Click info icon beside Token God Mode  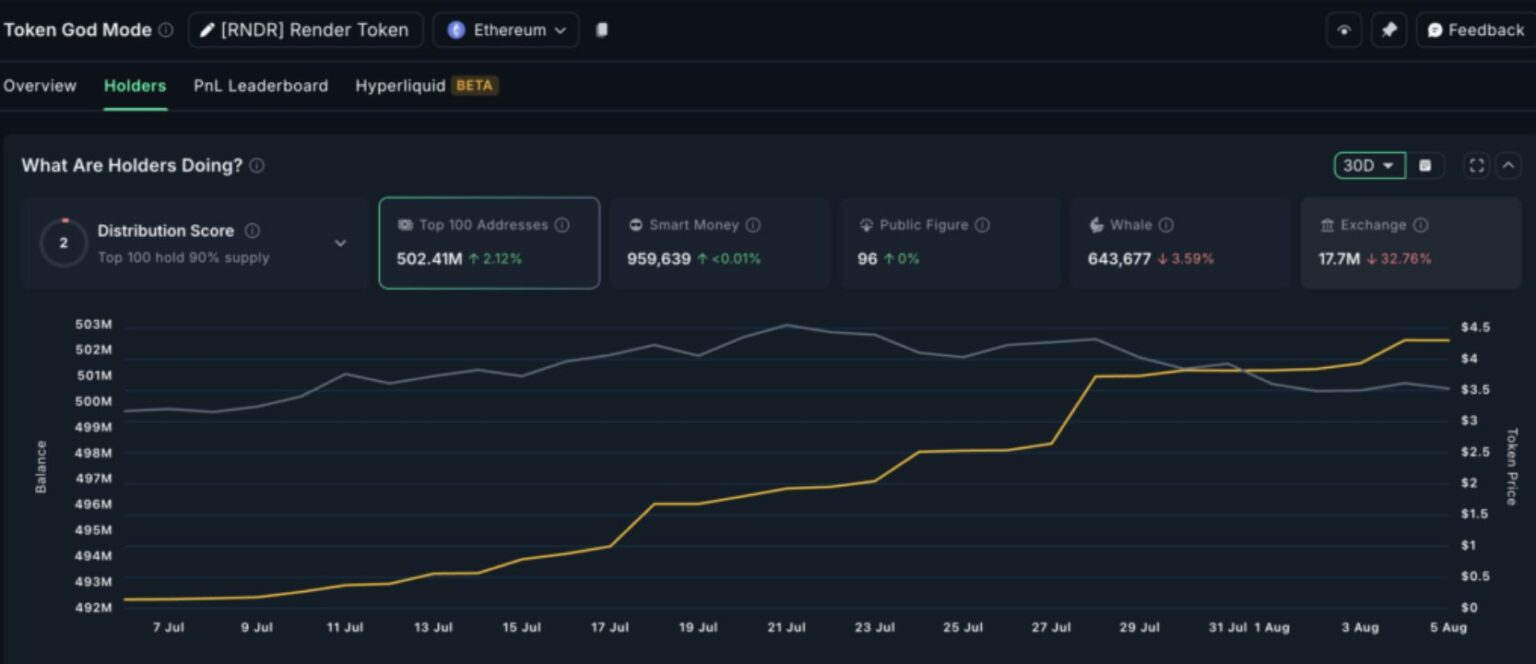point(166,30)
